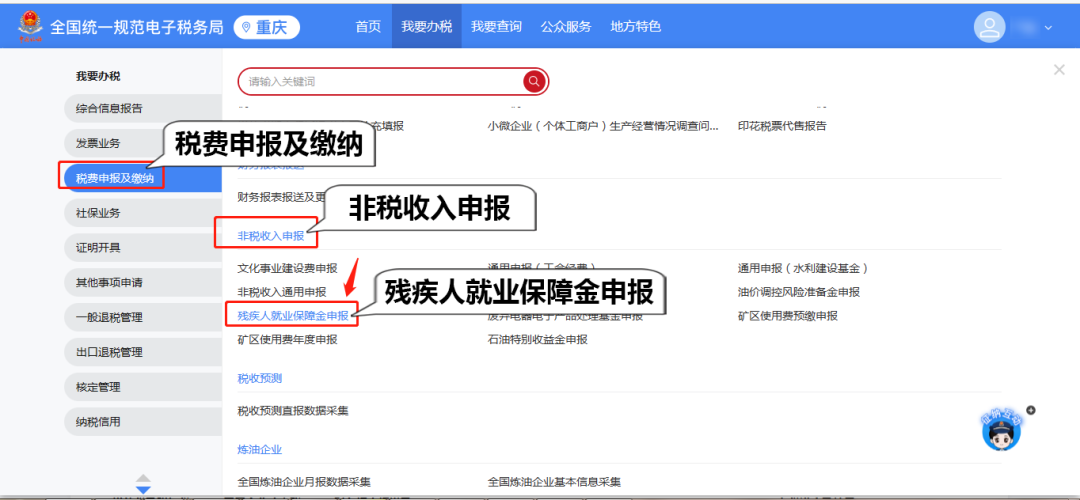Jump to the 非税收入申报 section heading
This screenshot has width=1080, height=500.
point(270,236)
